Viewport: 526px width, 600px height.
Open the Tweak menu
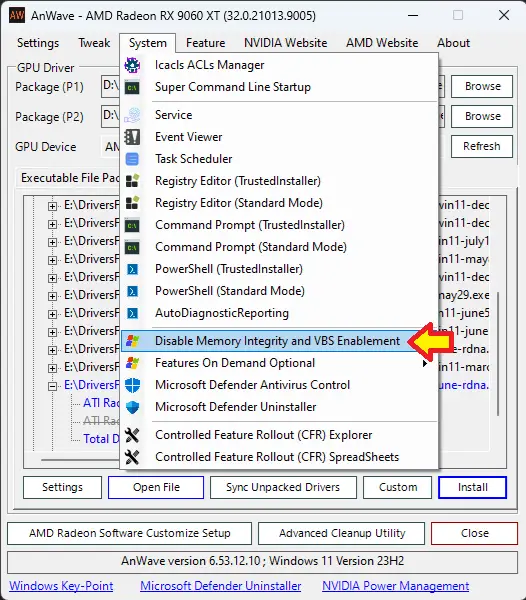tap(94, 43)
